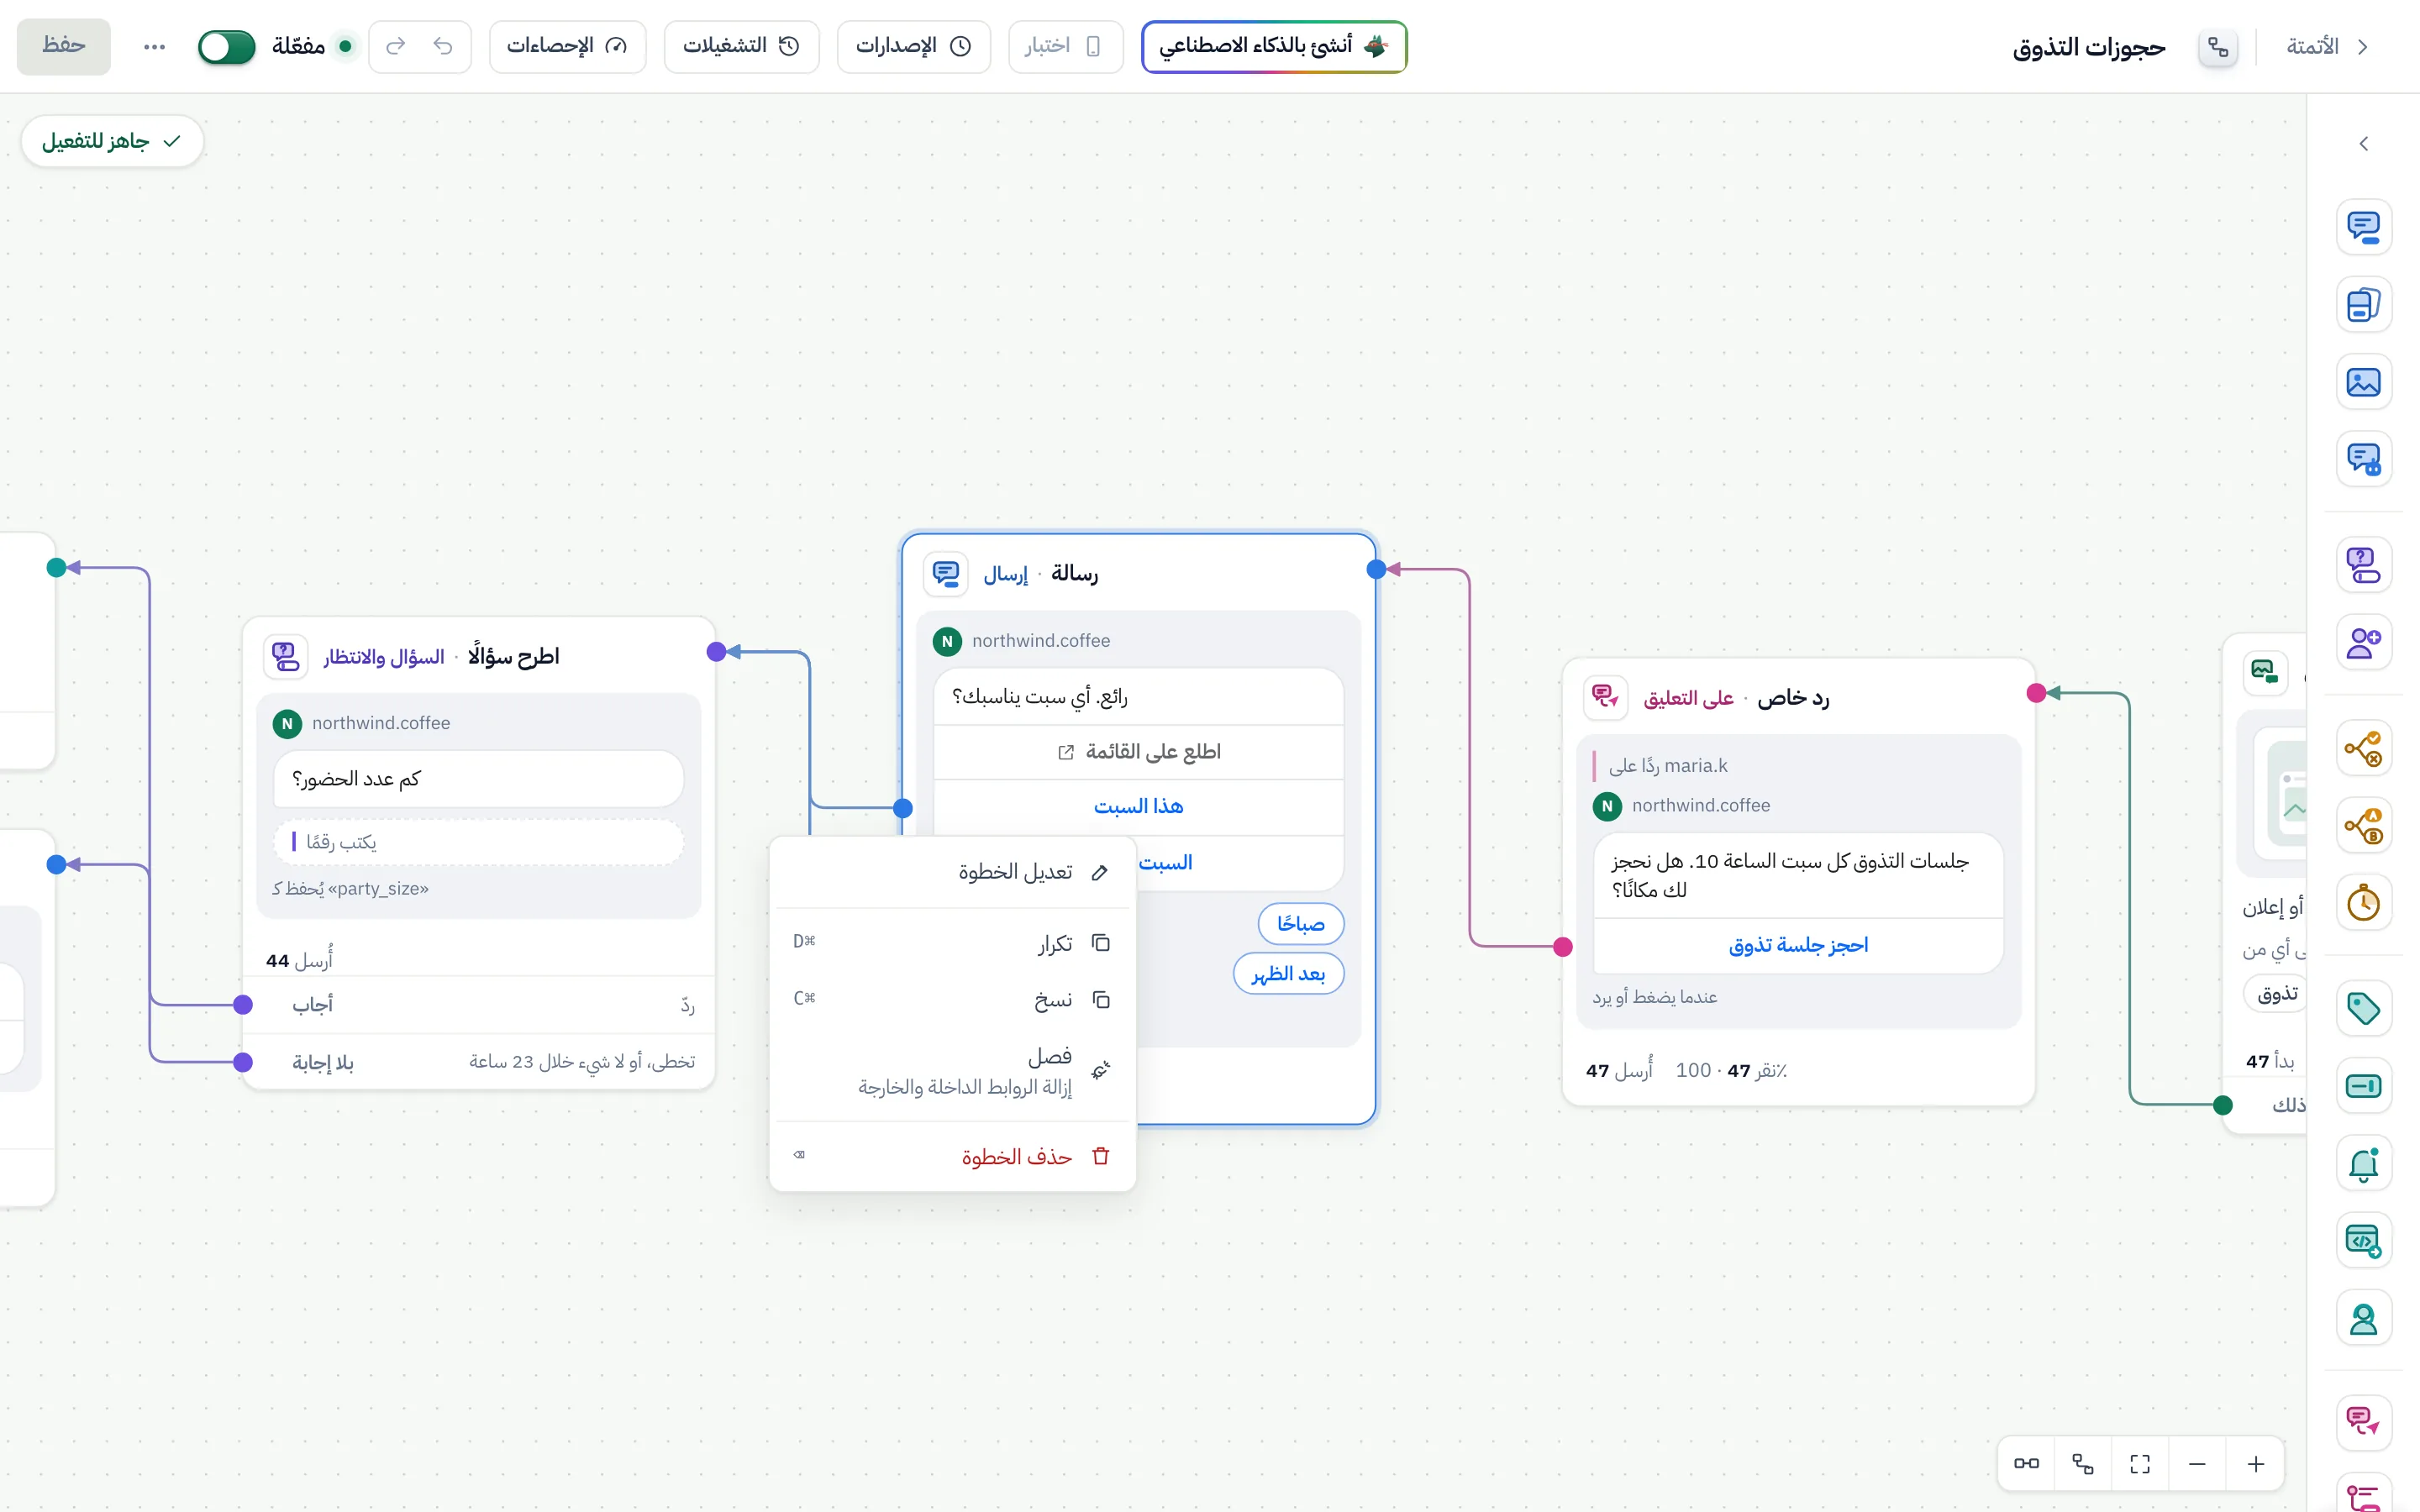Choose نسخ in context menu

952,1000
